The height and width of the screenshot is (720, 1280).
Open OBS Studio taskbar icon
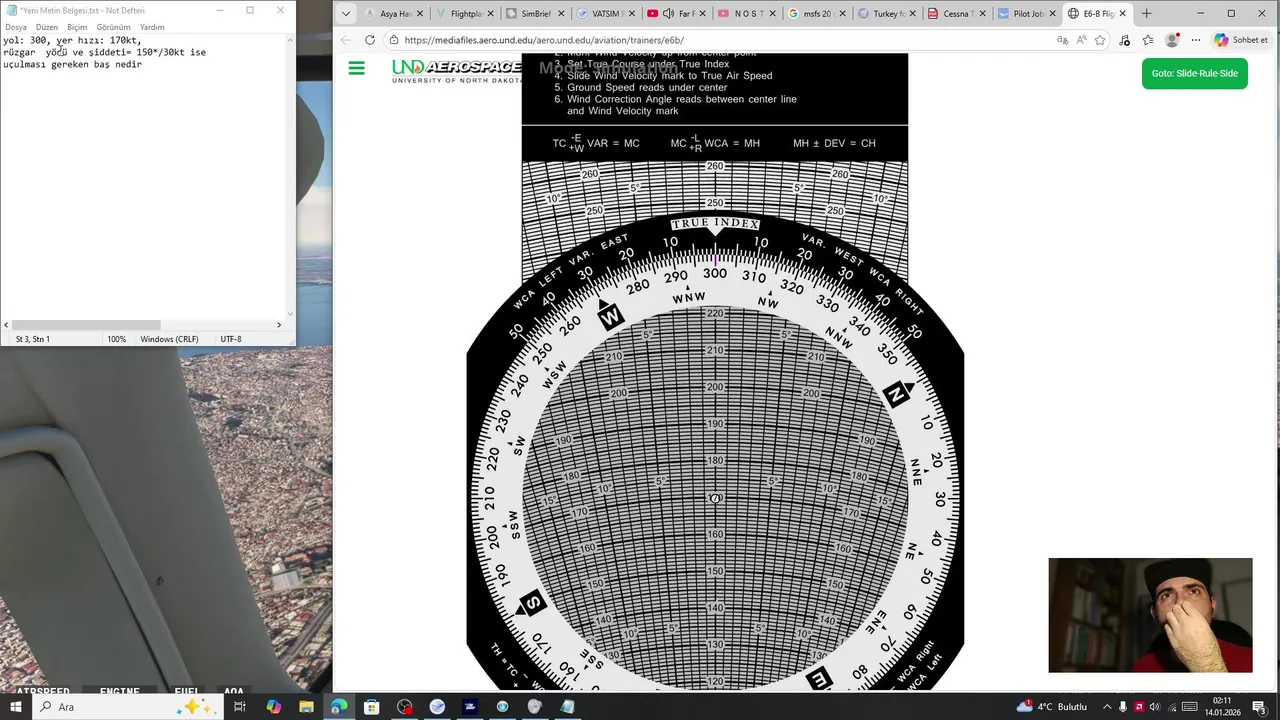(404, 707)
